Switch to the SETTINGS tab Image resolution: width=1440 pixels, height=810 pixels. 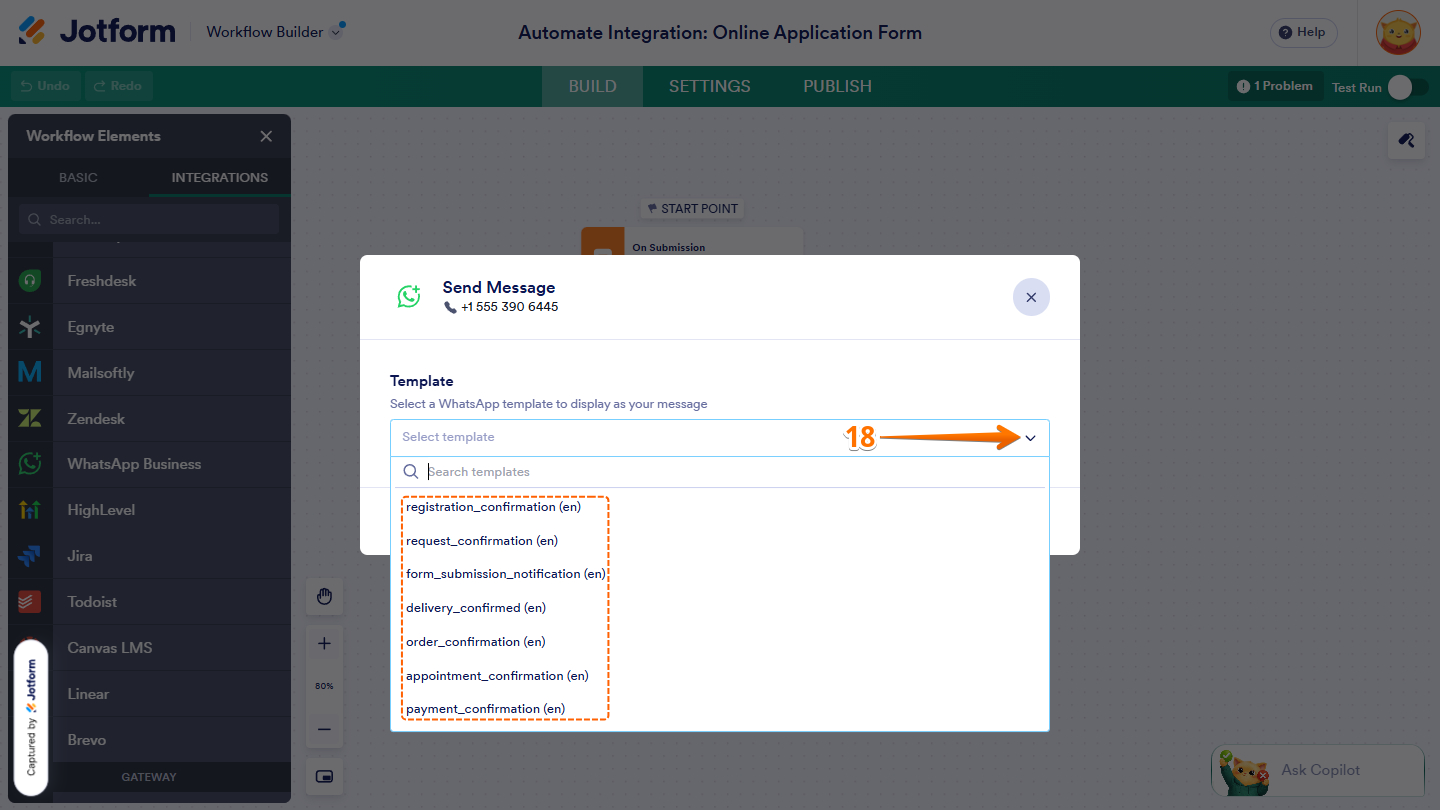[710, 86]
